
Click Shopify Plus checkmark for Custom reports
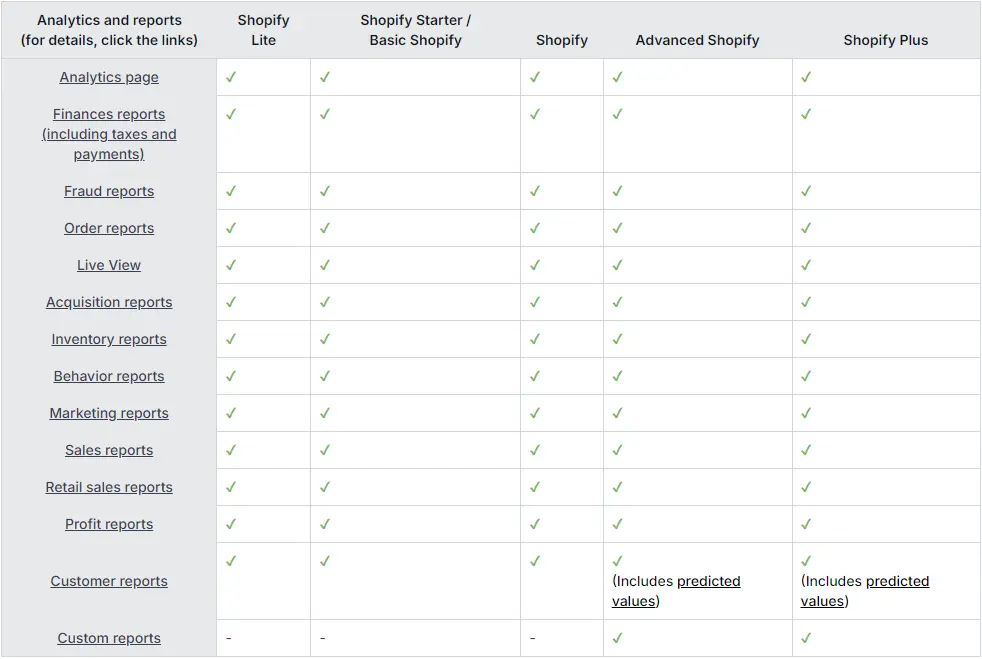tap(806, 638)
